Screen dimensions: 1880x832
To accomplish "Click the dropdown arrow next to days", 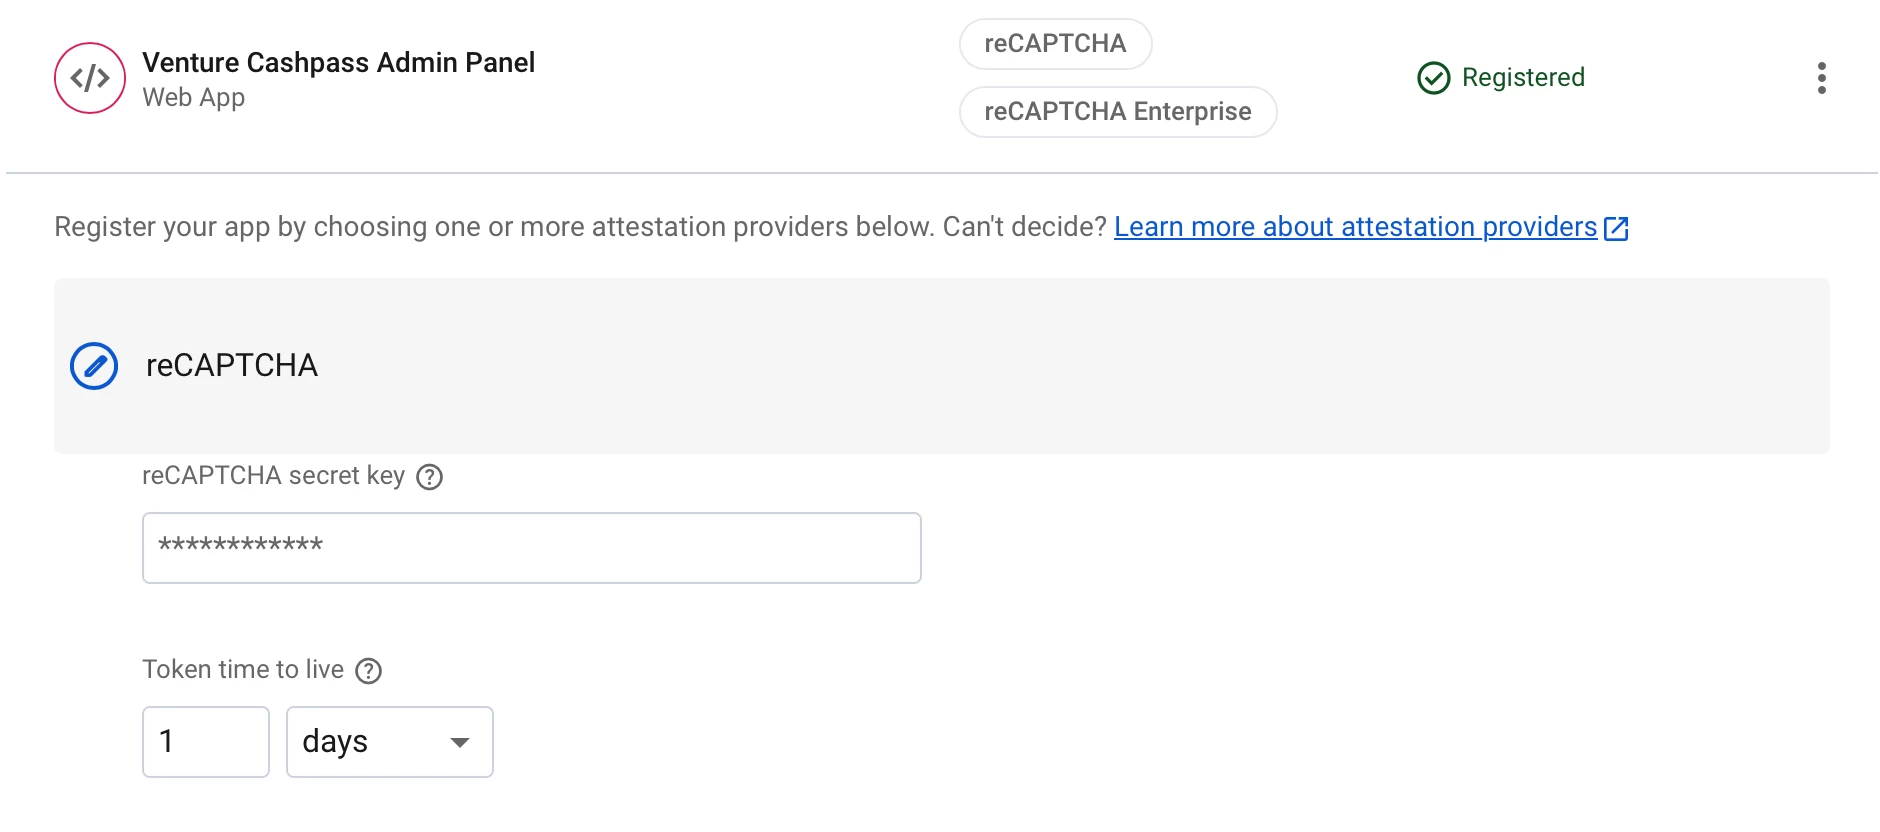I will 460,743.
